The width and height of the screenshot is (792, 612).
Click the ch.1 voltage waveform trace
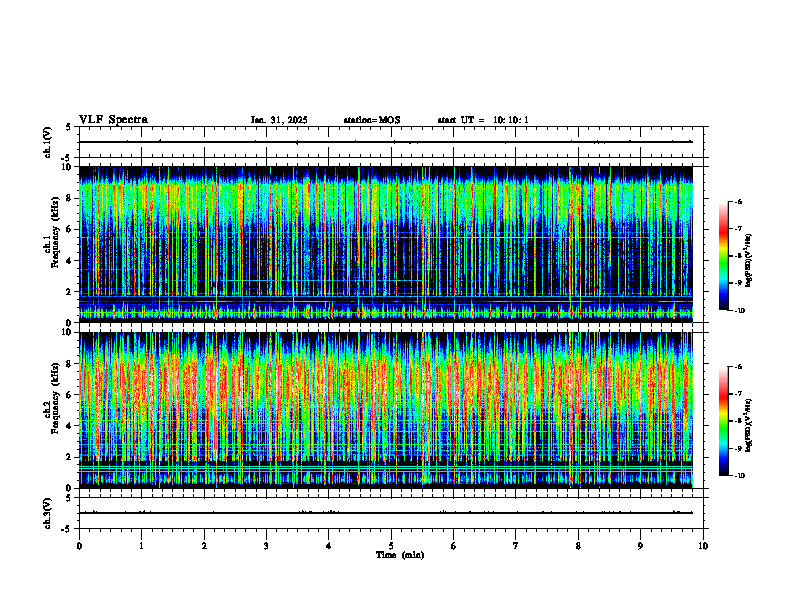[386, 142]
